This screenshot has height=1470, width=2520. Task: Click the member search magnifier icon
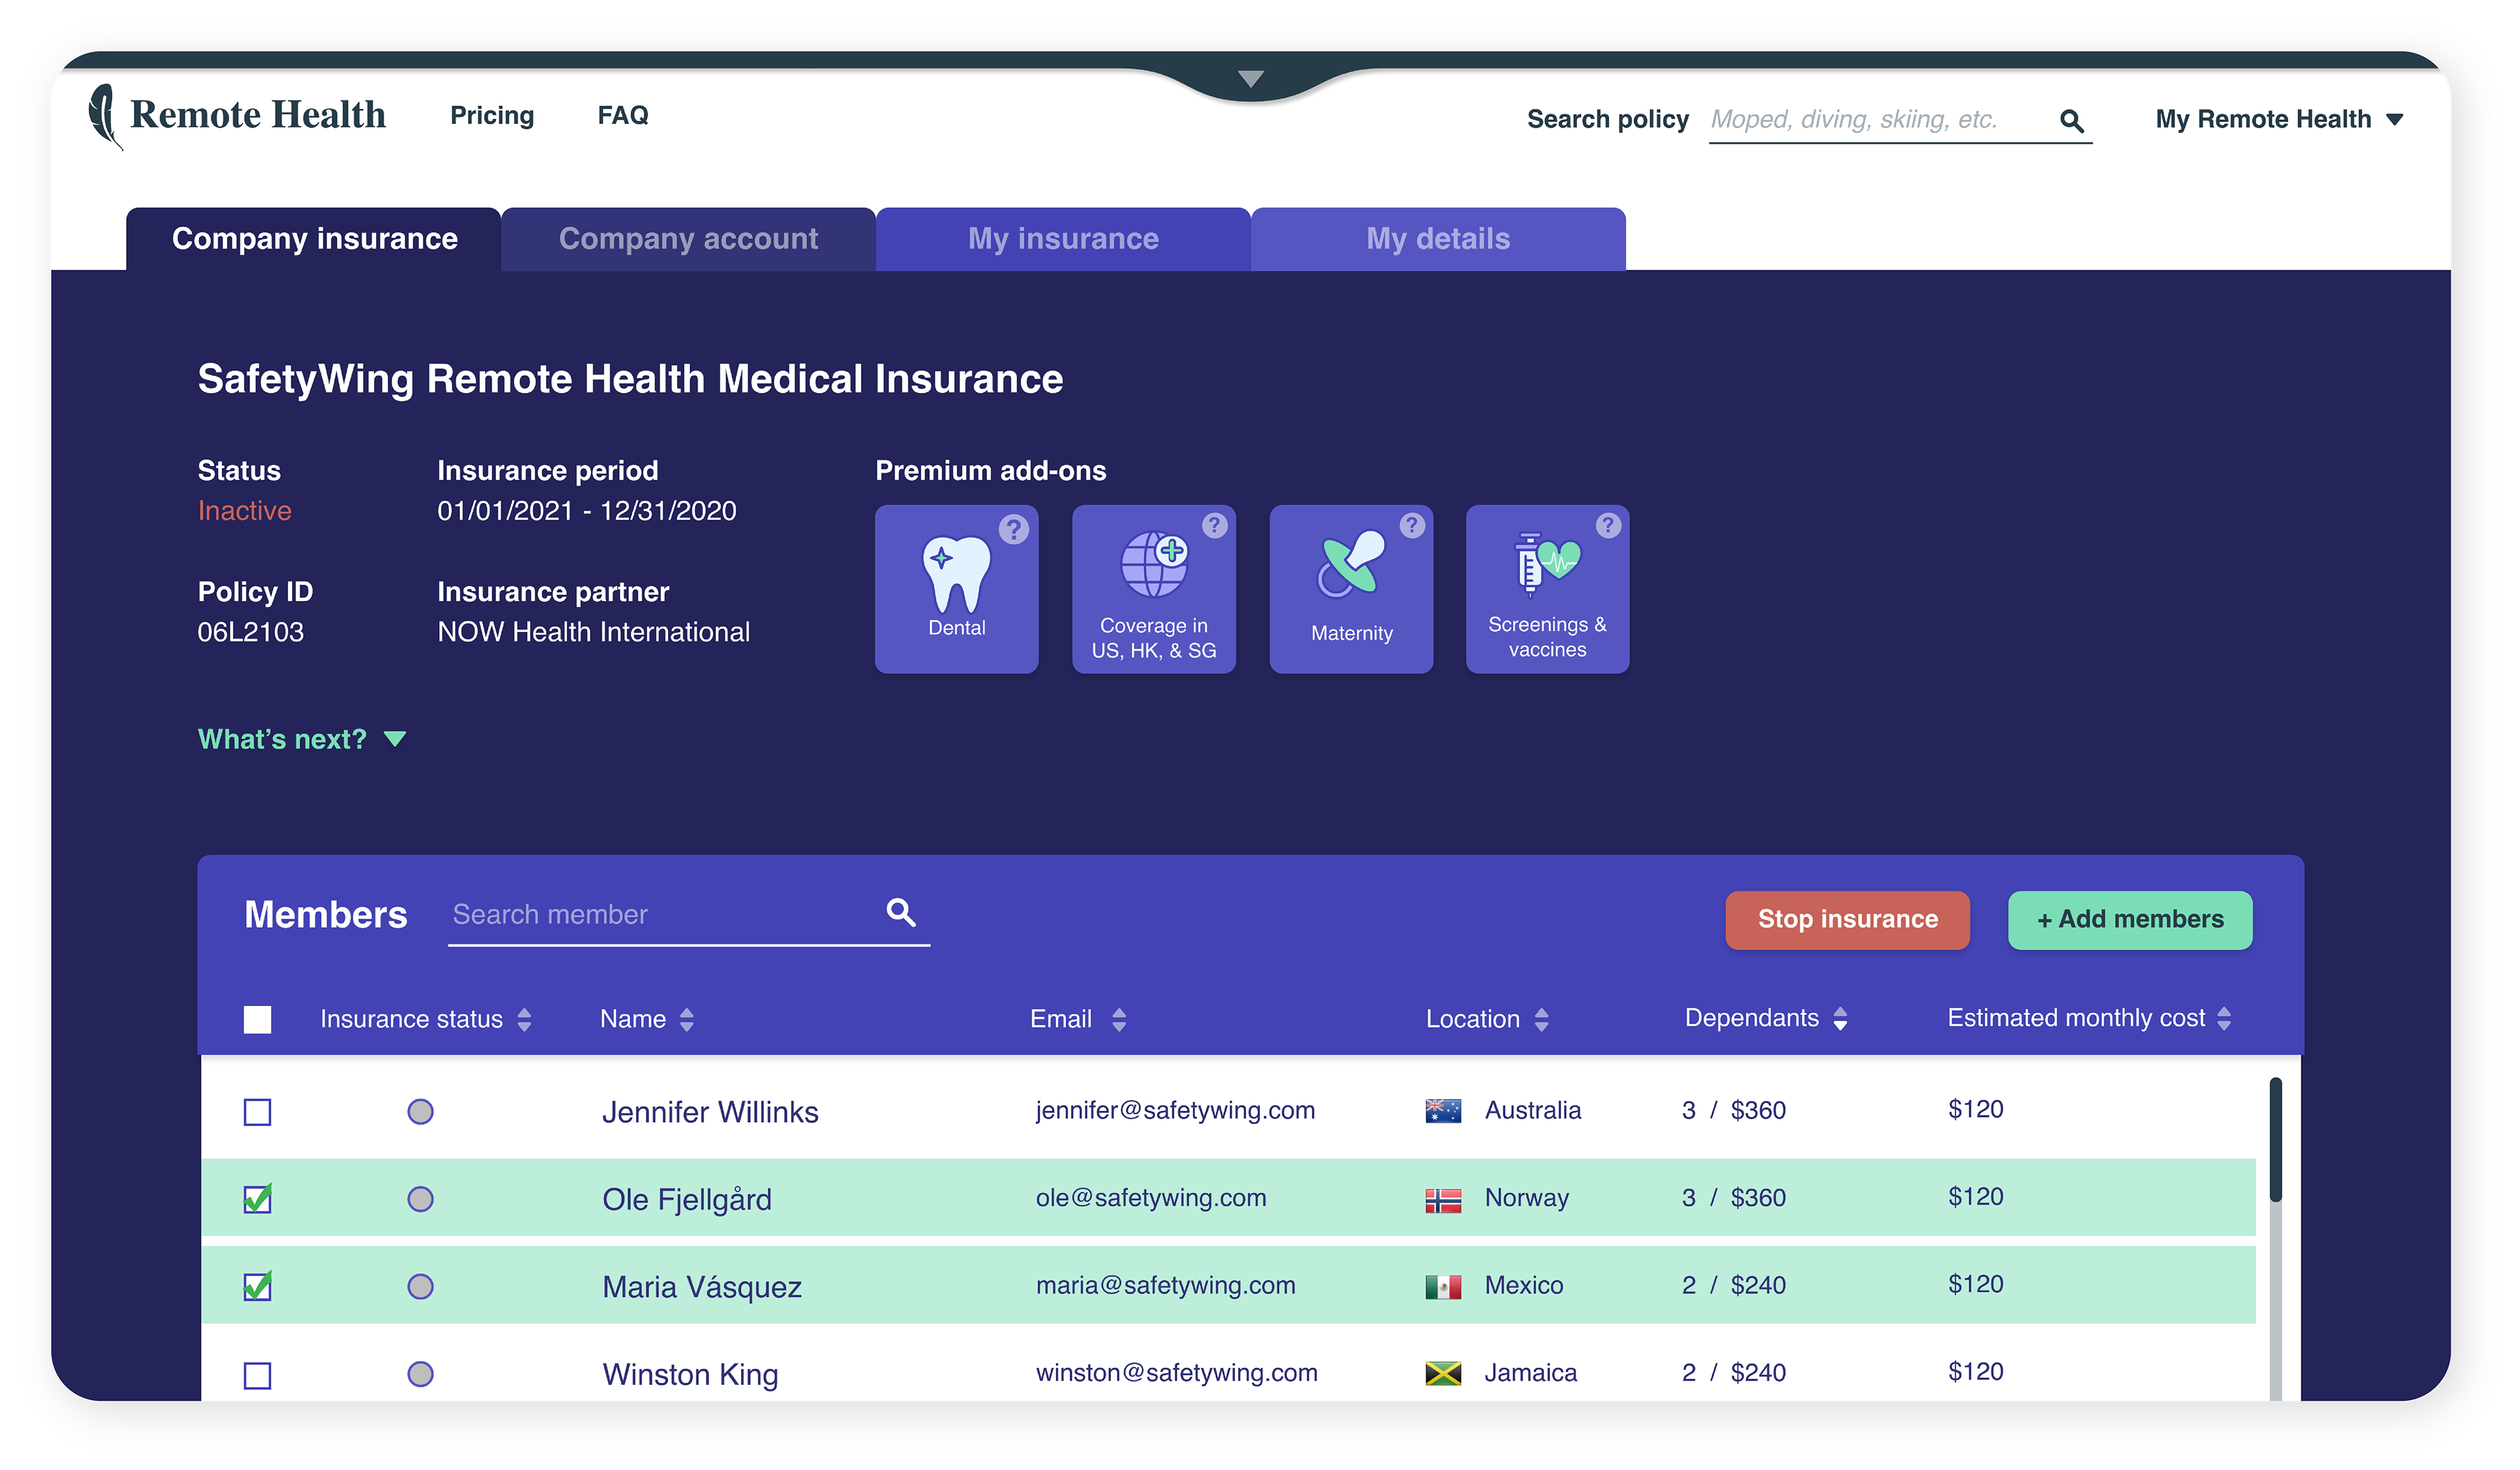pos(900,912)
